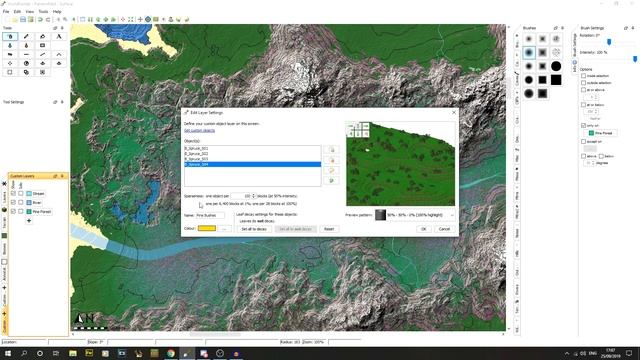
Task: Choose the large solid black square brush
Action: 556,80
